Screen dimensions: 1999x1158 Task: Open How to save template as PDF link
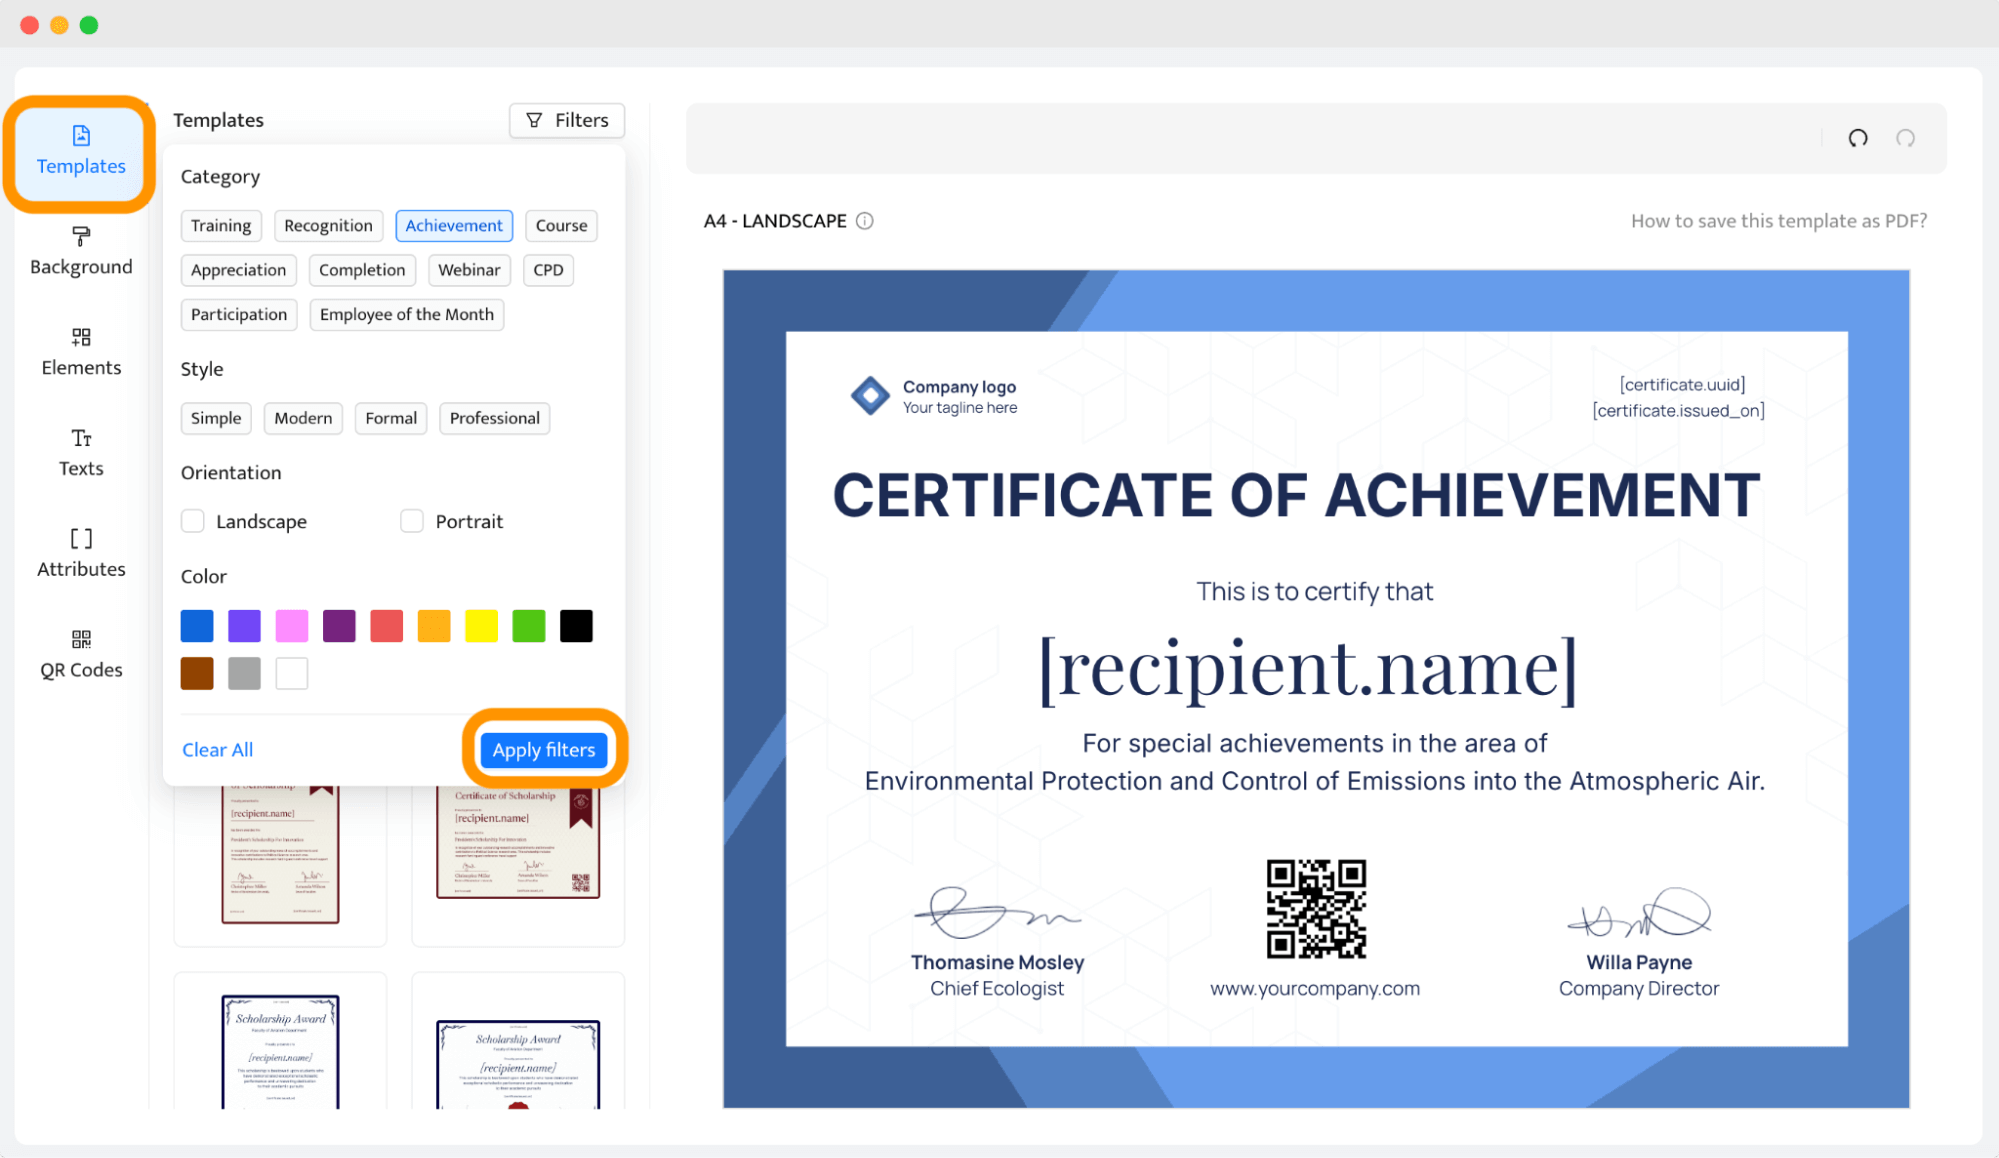[x=1778, y=221]
